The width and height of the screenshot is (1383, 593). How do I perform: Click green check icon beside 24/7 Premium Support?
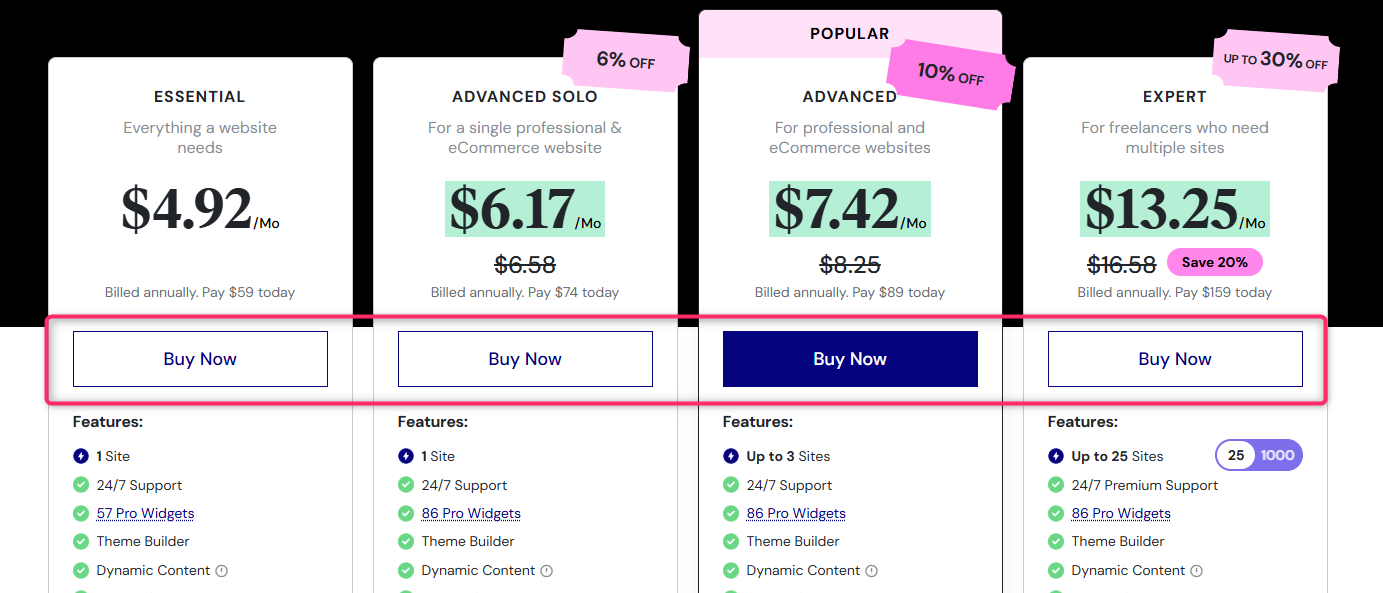1056,485
